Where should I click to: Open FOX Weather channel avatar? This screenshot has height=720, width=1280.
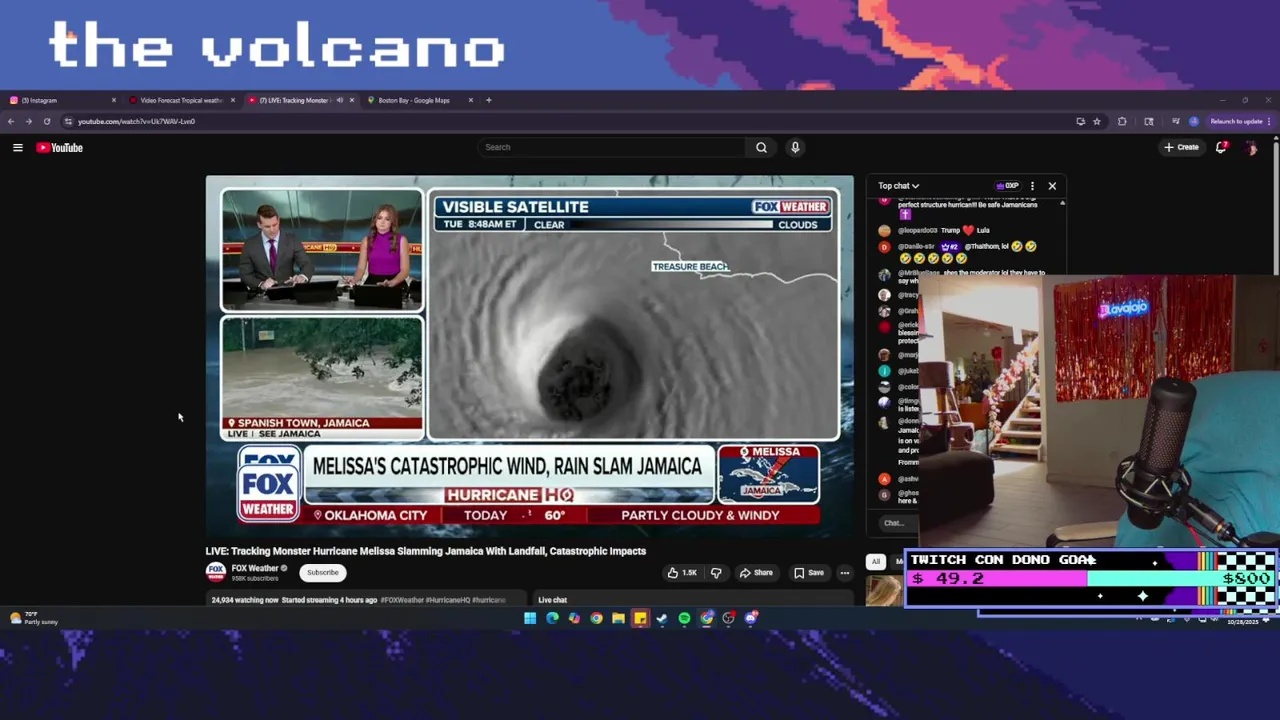coord(215,572)
